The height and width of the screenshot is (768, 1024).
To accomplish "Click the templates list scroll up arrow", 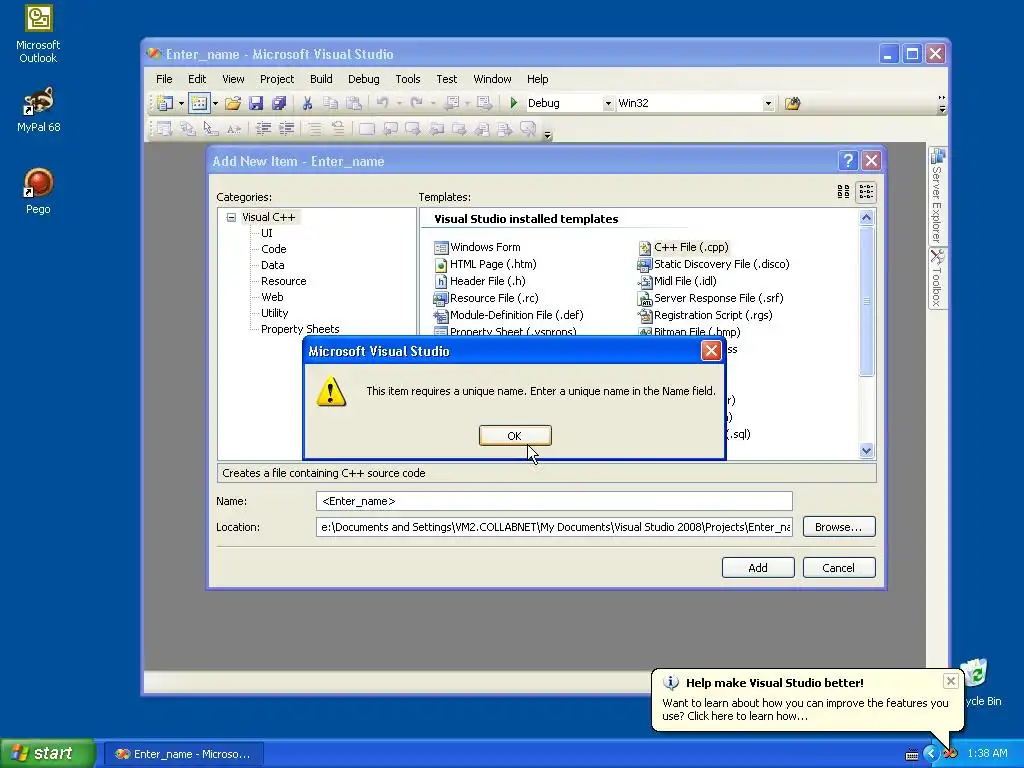I will [866, 217].
